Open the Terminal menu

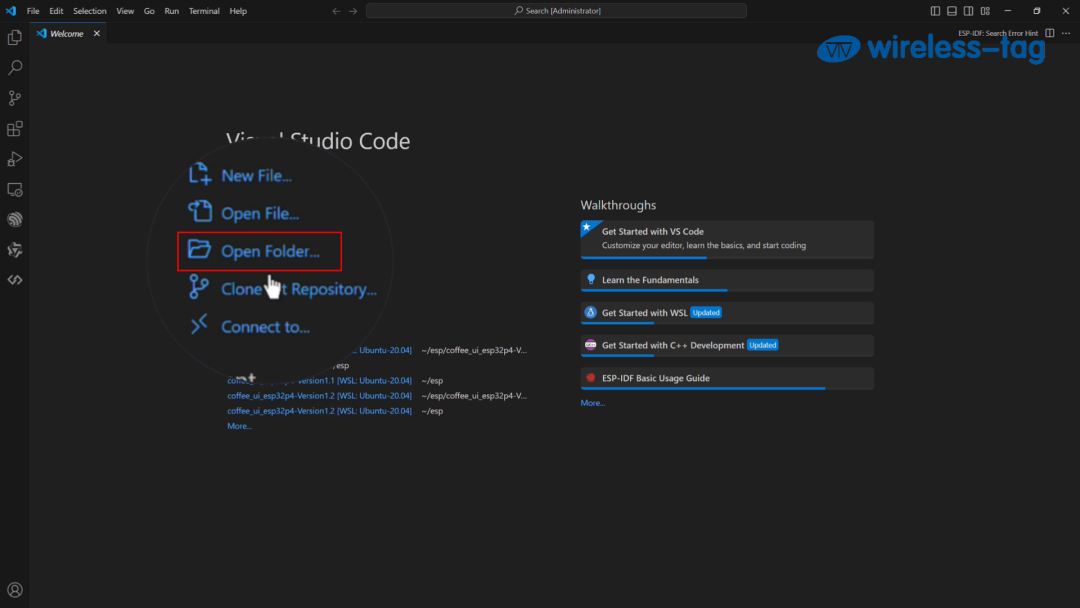[202, 11]
